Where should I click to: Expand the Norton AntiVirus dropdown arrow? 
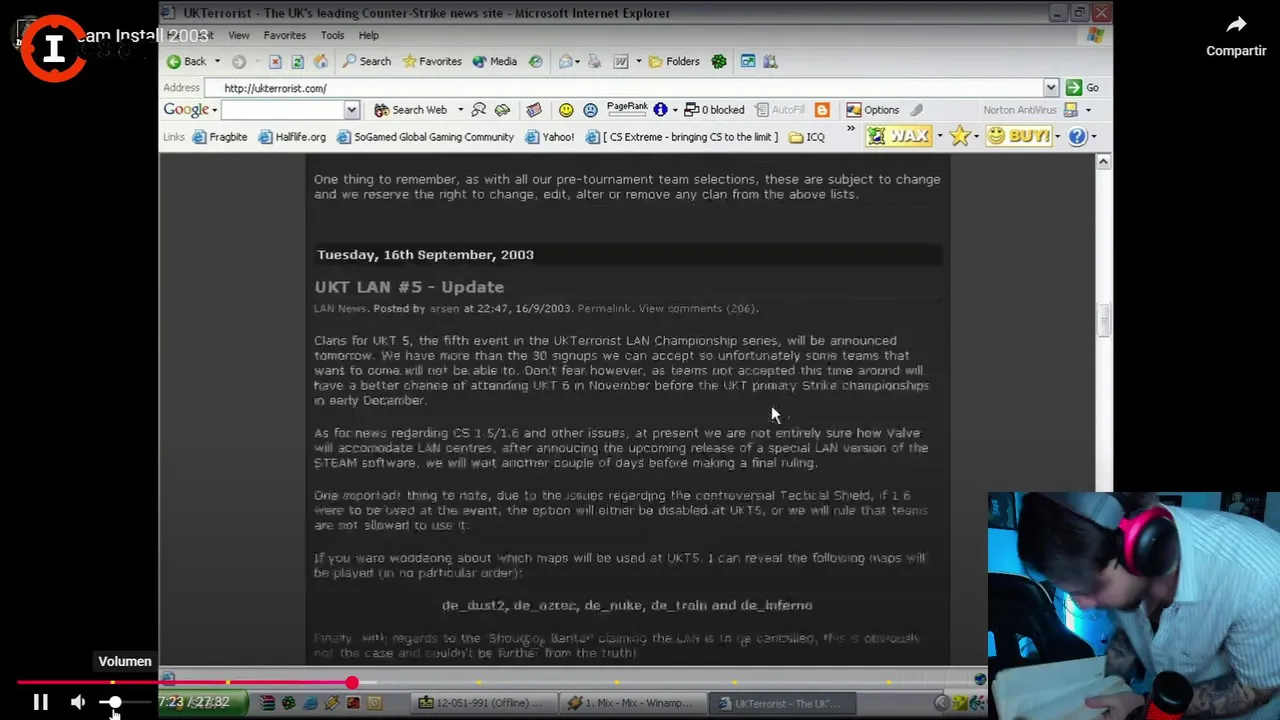pos(1088,110)
